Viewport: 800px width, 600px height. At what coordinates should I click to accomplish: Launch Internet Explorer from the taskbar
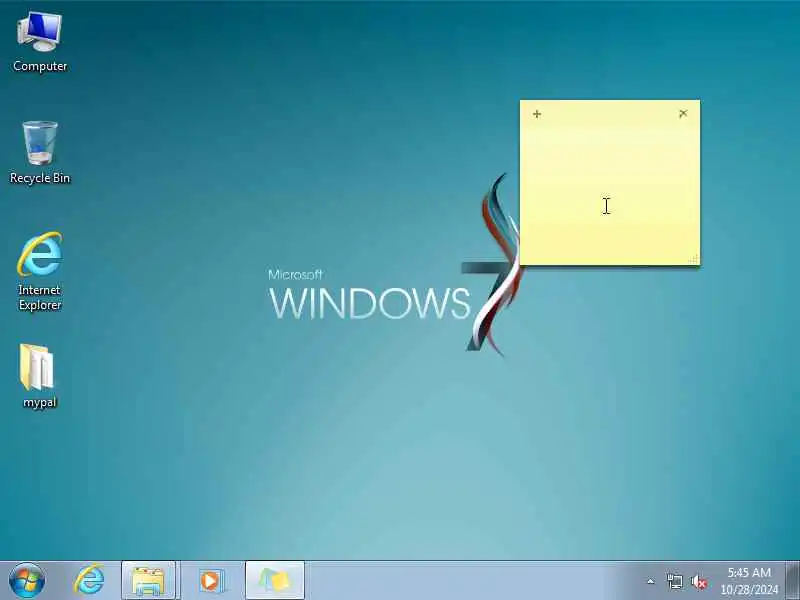(89, 581)
